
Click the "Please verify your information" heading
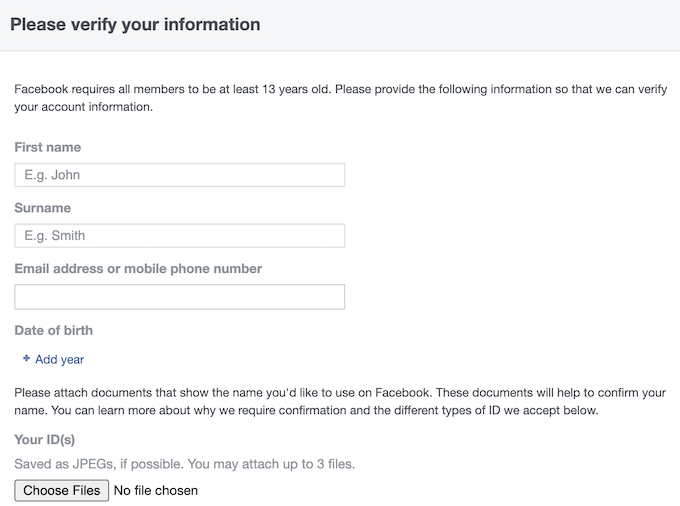pos(135,24)
